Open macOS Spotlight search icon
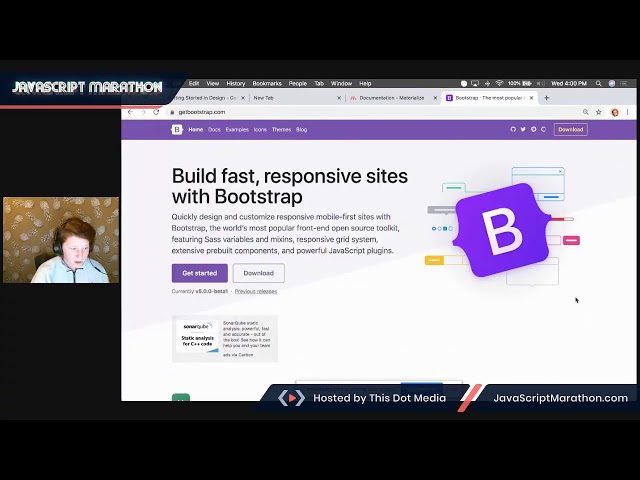Viewport: 640px width, 480px height. tap(599, 83)
